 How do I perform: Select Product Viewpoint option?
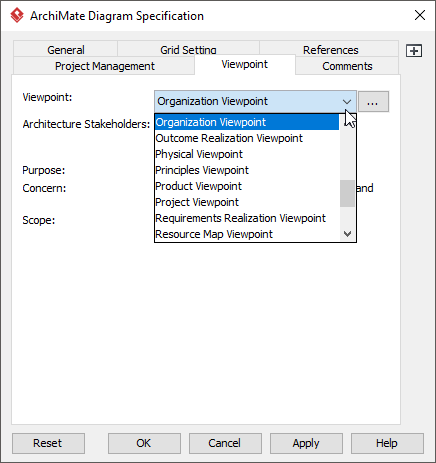(247, 186)
